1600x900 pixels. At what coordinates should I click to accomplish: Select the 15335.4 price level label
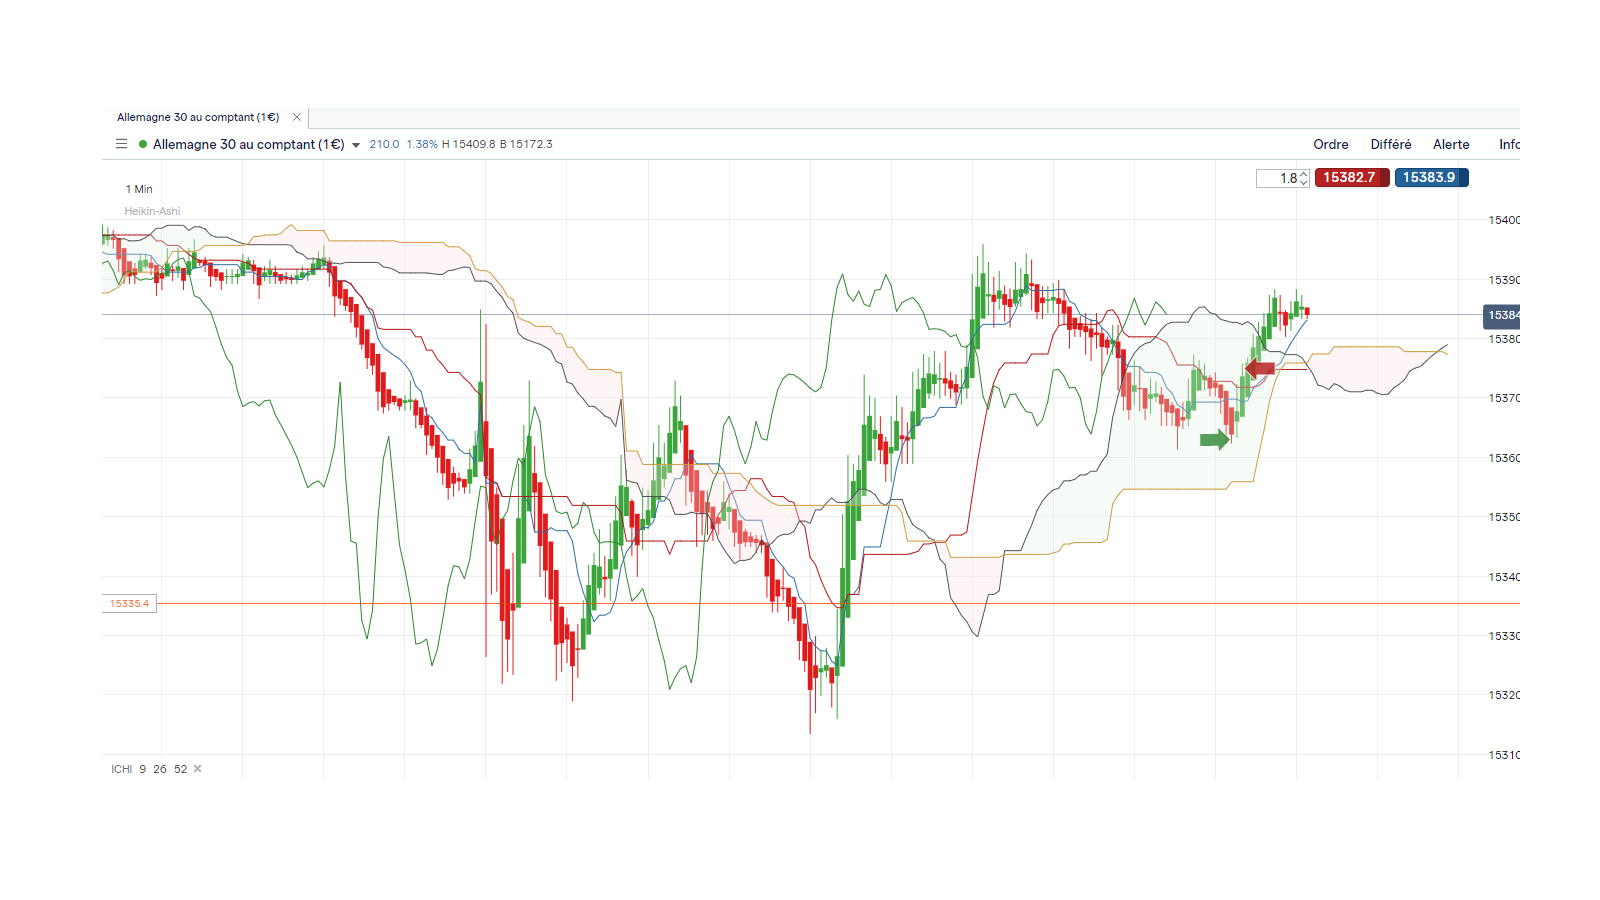pyautogui.click(x=129, y=604)
